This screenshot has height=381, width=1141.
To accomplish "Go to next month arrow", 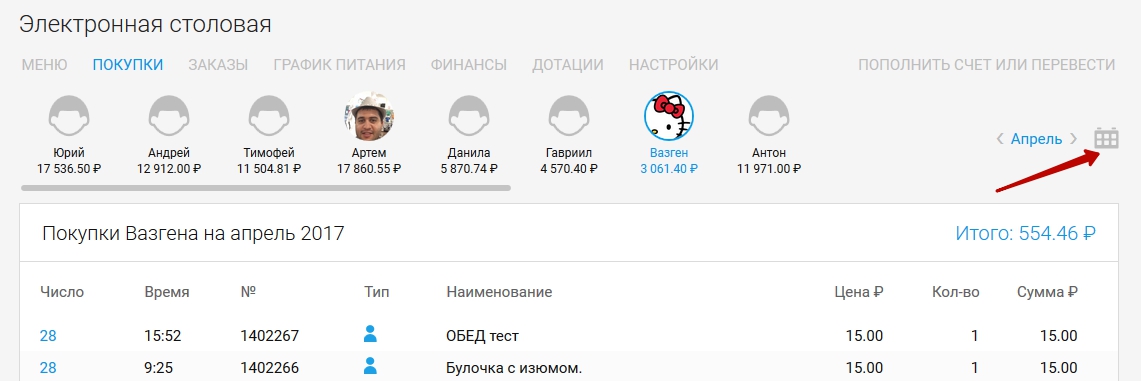I will (x=1073, y=139).
